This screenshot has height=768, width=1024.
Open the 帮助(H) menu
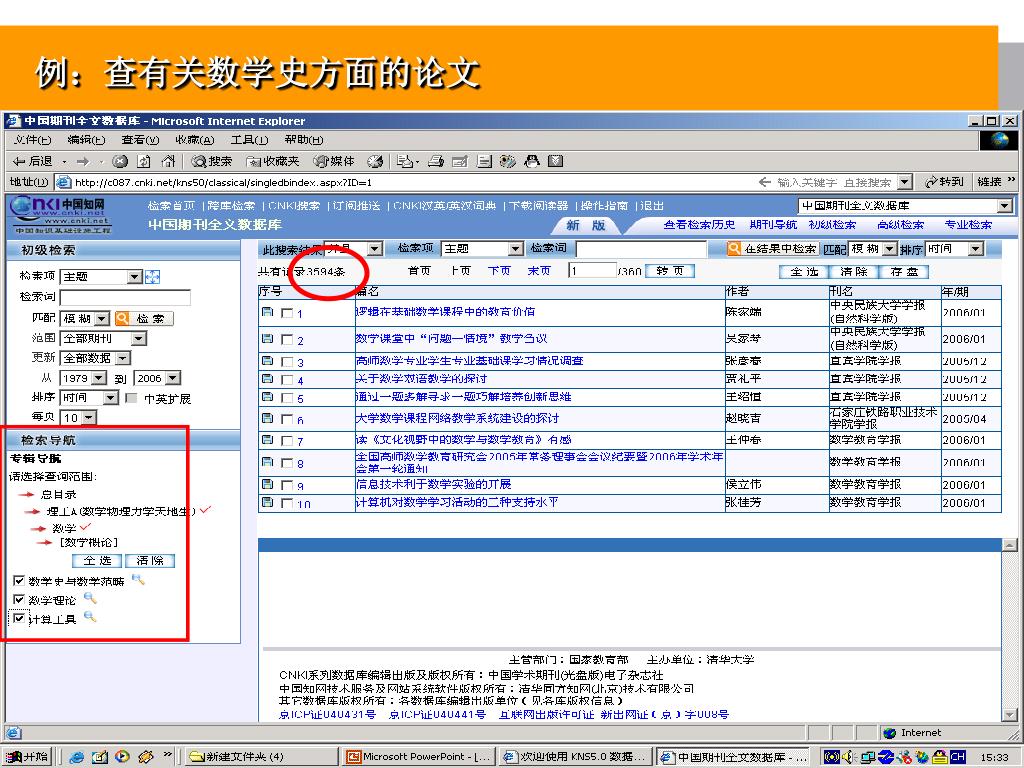tap(304, 140)
